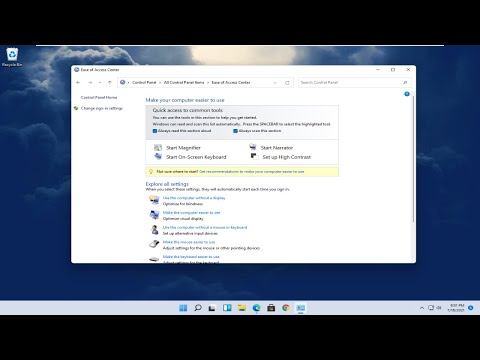This screenshot has width=480, height=360.
Task: Toggle Always scan this section
Action: coord(235,131)
